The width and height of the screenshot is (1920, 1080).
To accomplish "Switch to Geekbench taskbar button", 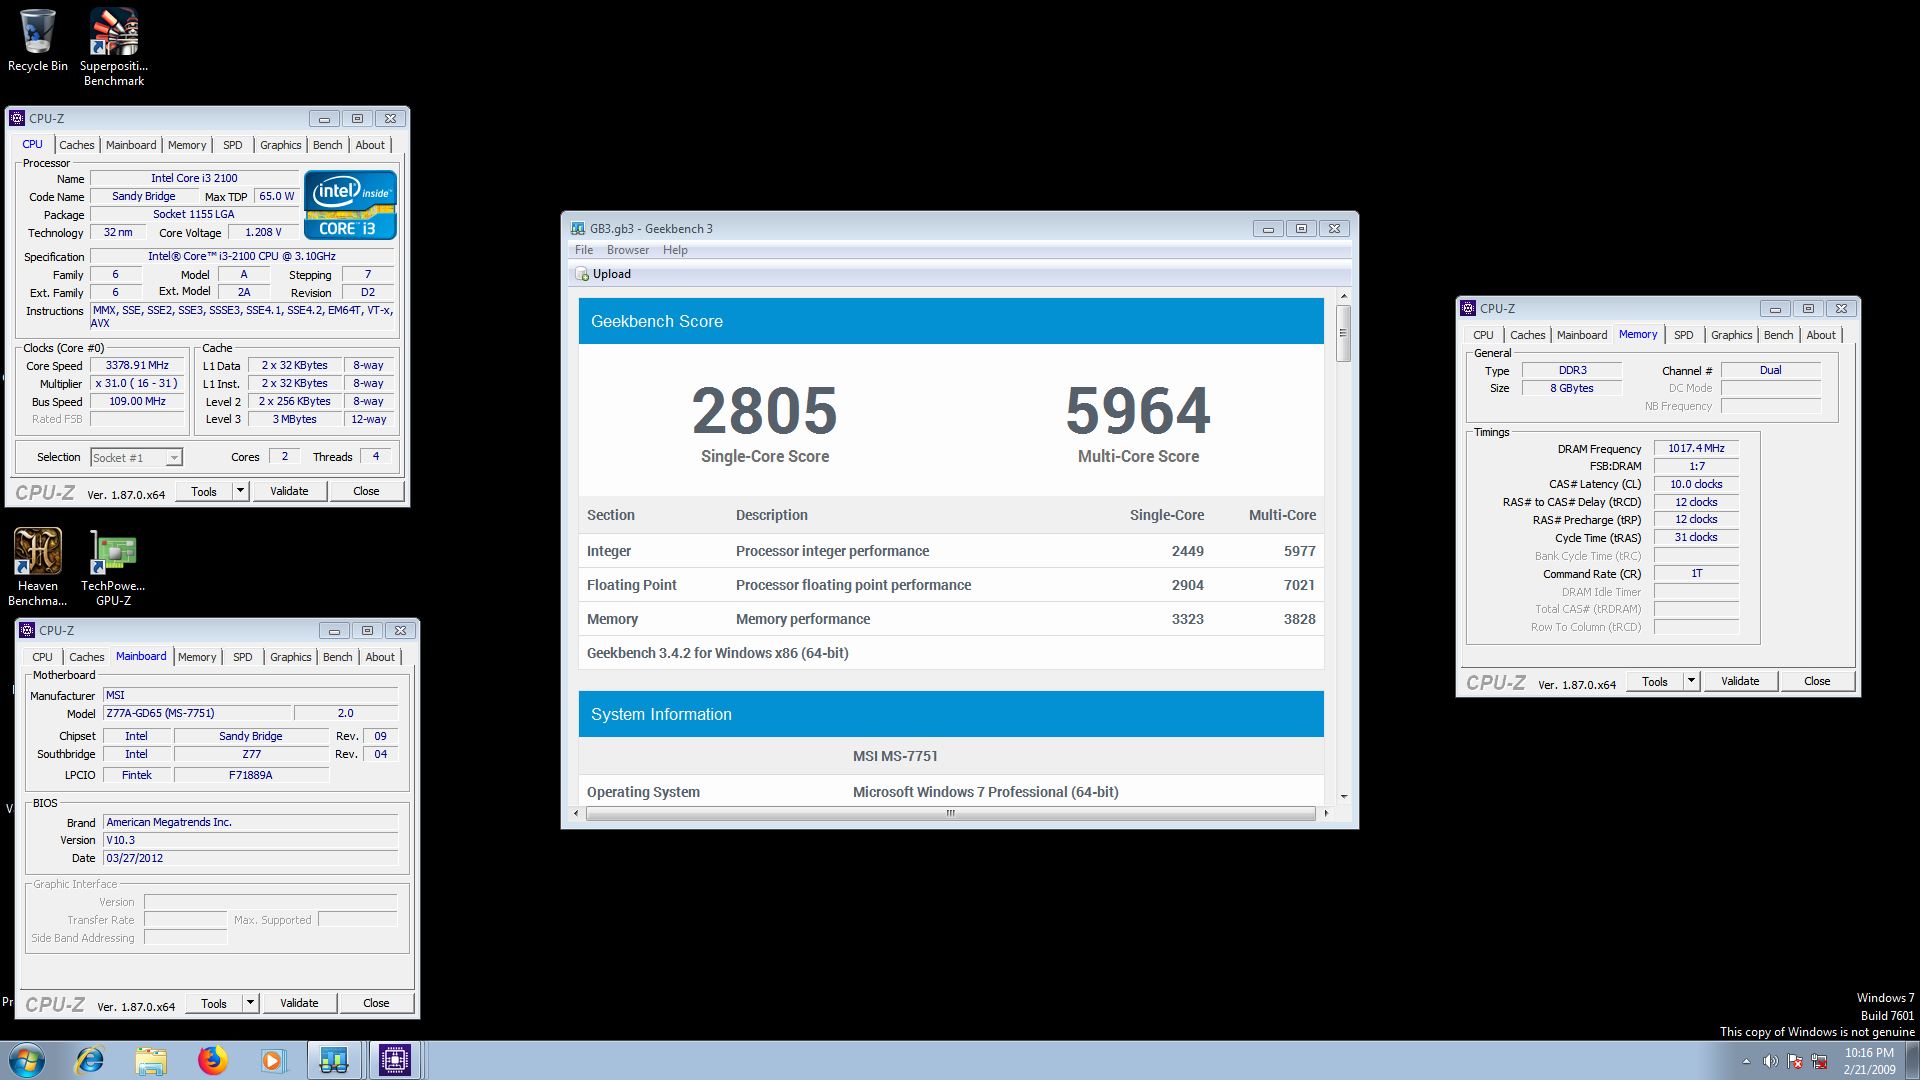I will (334, 1060).
